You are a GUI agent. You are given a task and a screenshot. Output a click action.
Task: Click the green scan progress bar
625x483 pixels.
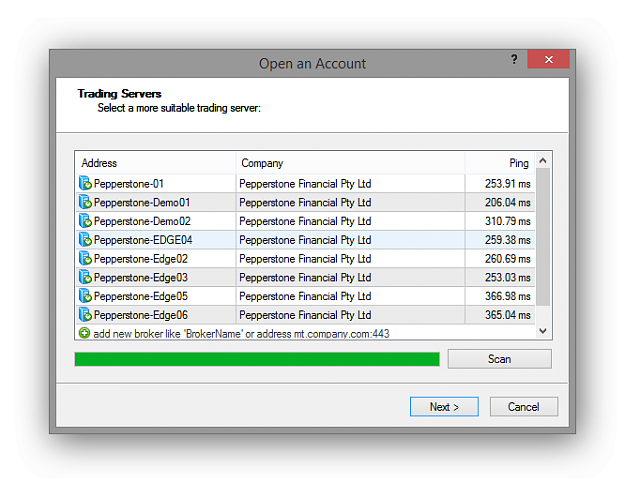257,359
